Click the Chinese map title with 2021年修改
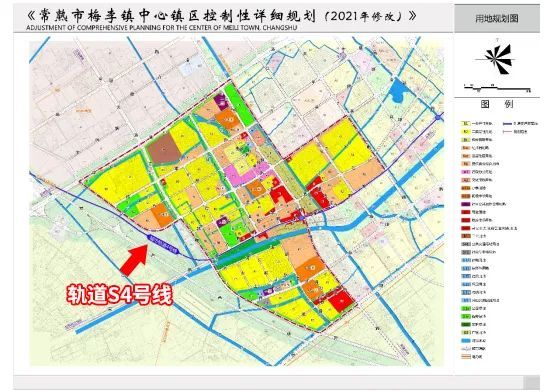The image size is (554, 392). click(x=222, y=16)
